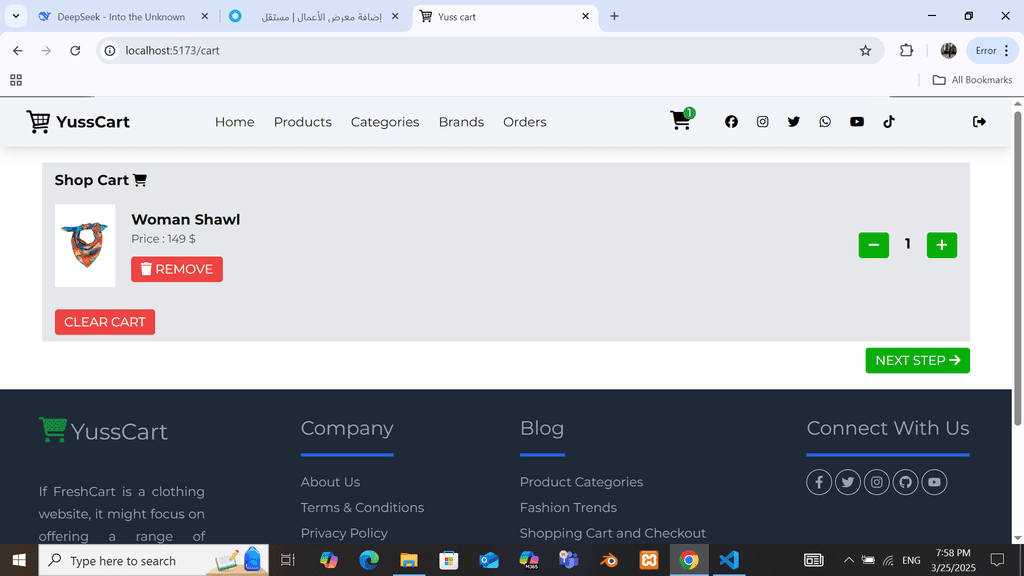Open the Fashion Trends blog link

click(x=568, y=507)
